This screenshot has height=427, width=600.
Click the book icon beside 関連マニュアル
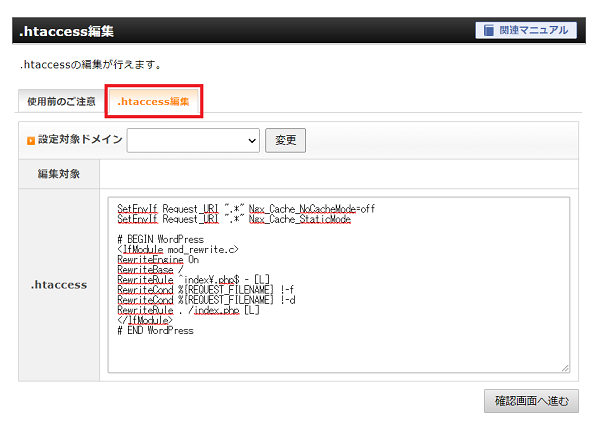[489, 30]
